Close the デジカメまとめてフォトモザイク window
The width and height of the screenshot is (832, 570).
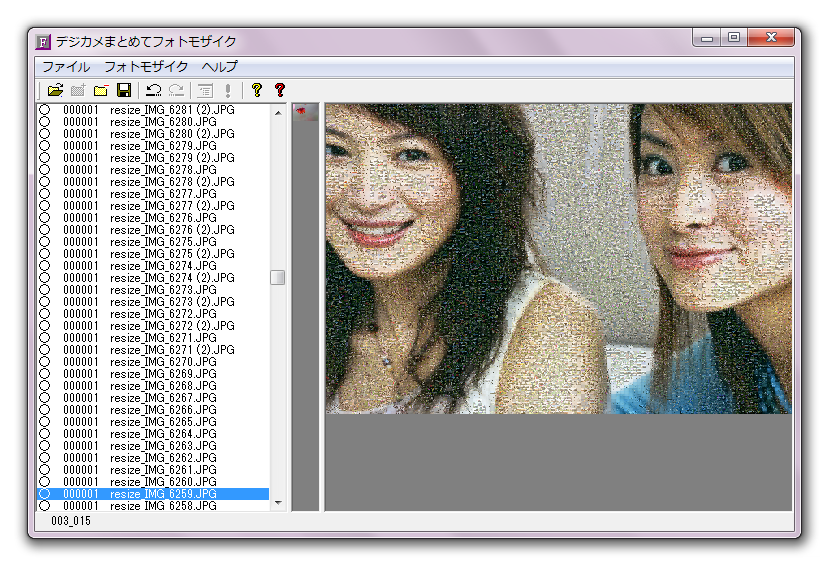[771, 37]
